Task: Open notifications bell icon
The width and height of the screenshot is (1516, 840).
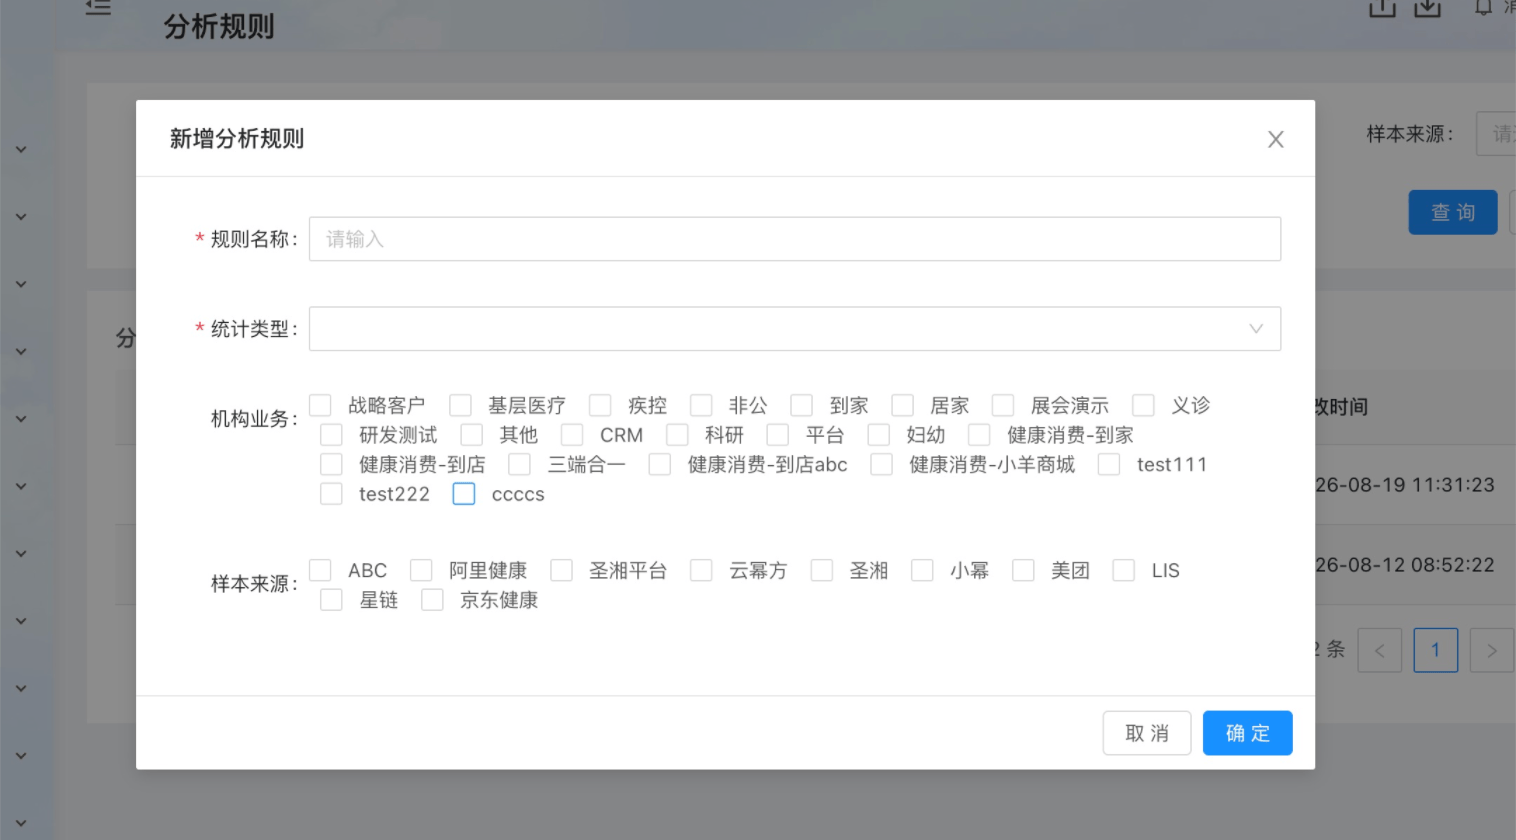Action: coord(1483,7)
